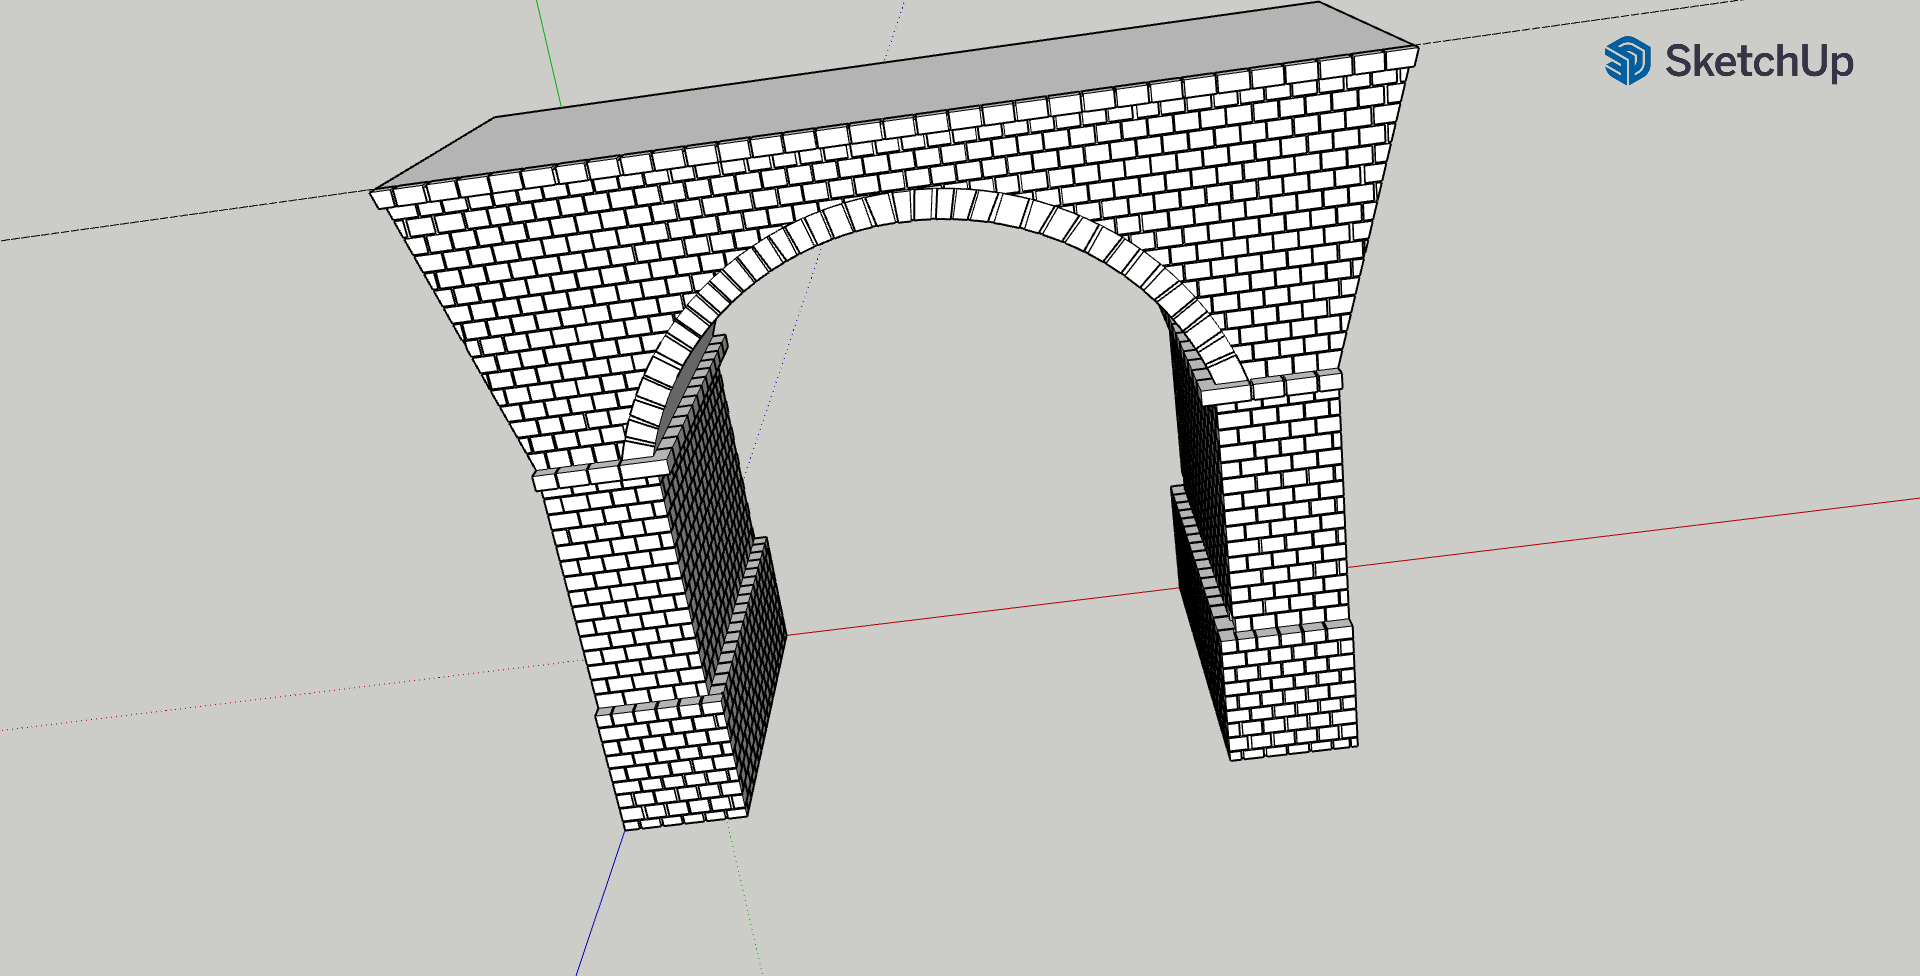Screen dimensions: 1920x976
Task: Click the SketchUp logo icon
Action: tap(1627, 61)
